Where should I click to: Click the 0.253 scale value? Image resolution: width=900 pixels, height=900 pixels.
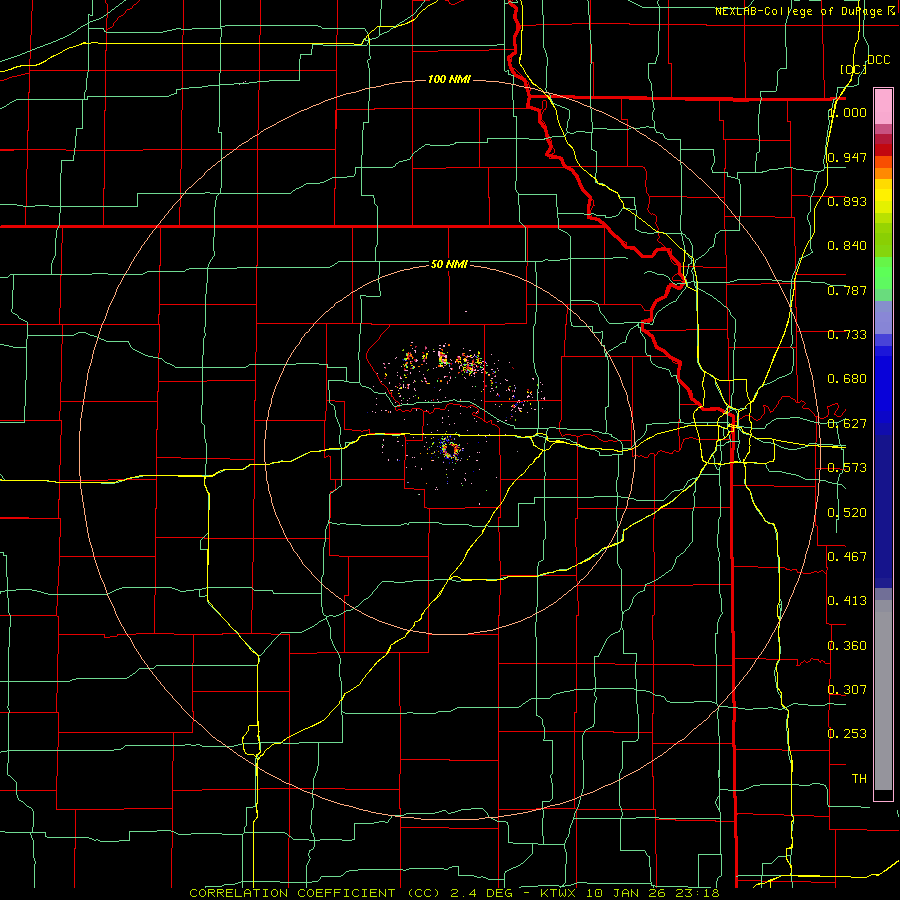click(x=847, y=734)
